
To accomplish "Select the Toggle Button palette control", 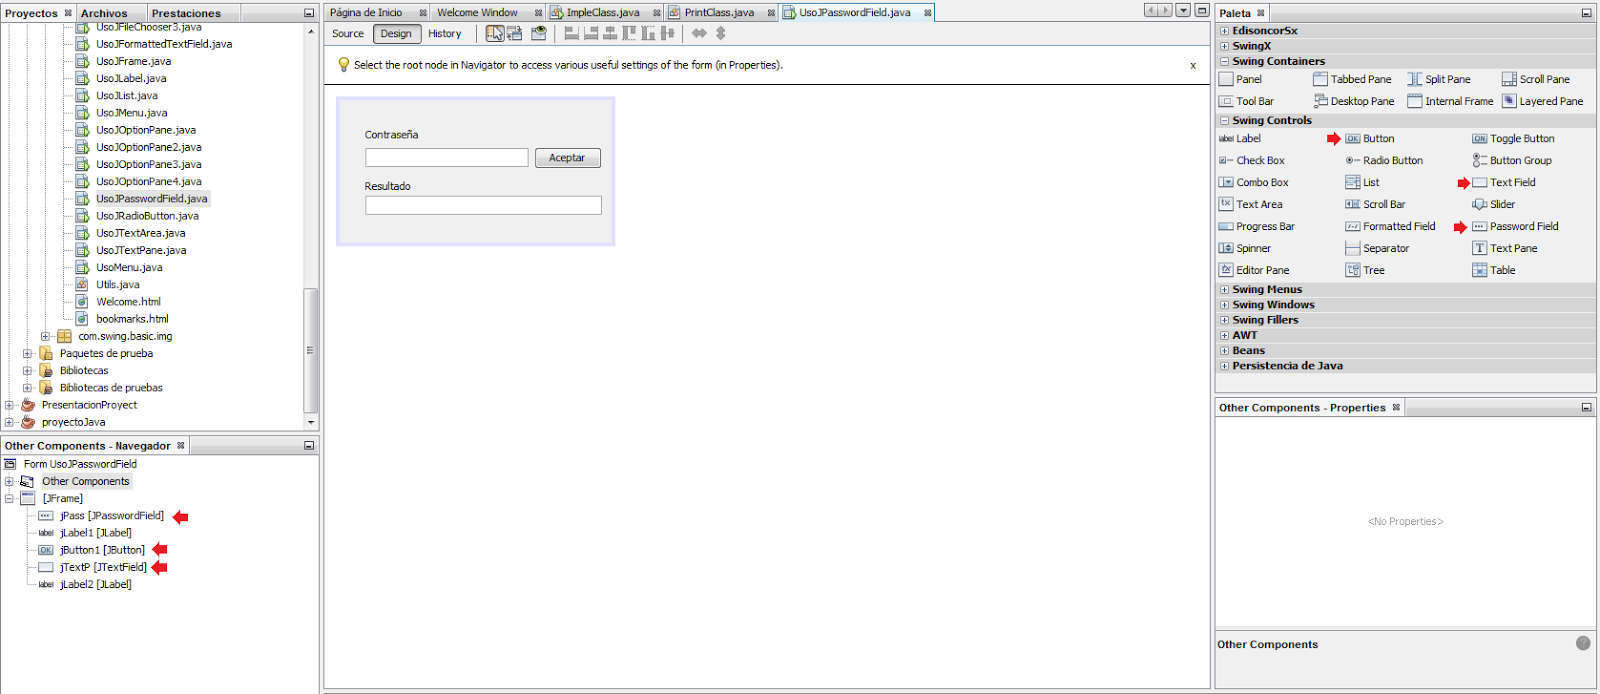I will (1514, 139).
